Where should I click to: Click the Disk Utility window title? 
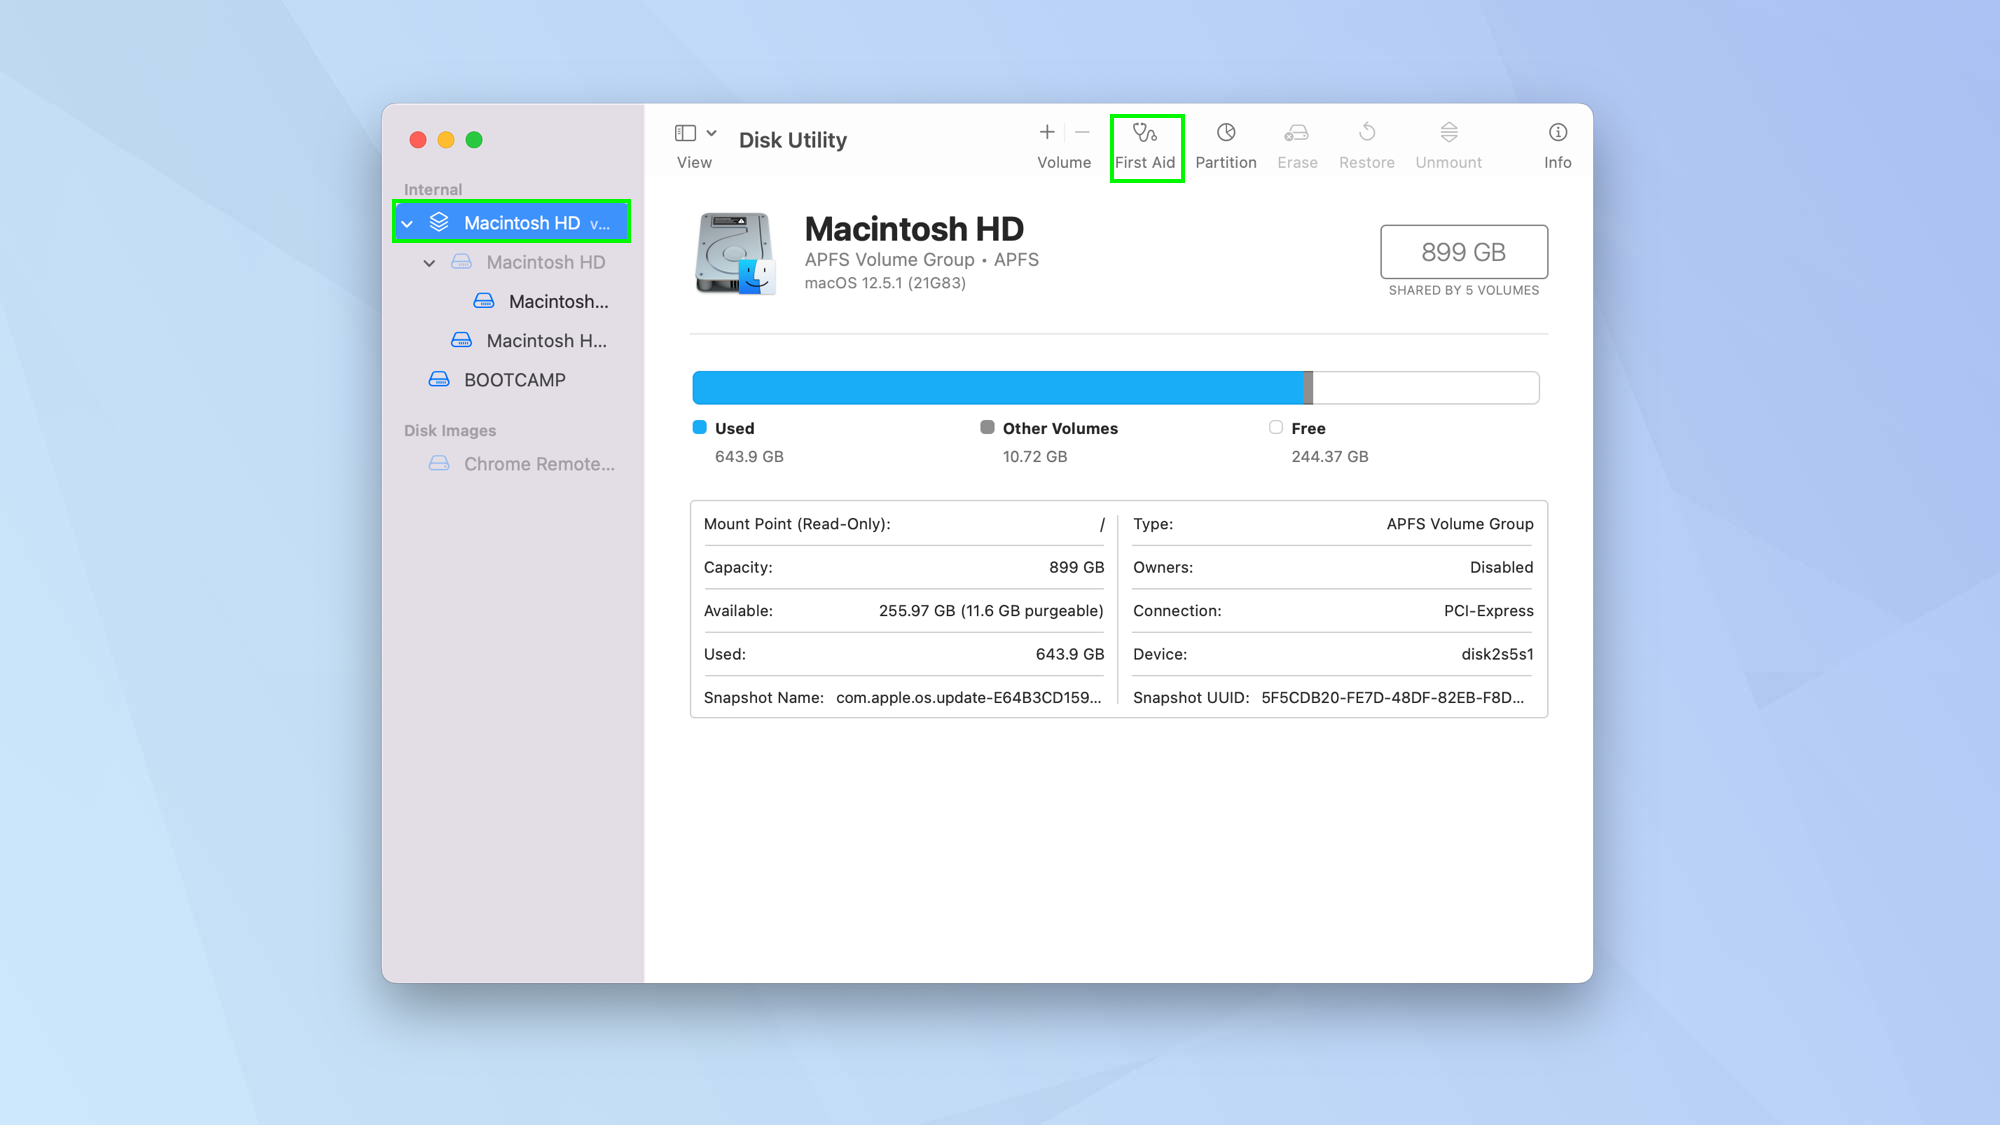792,140
